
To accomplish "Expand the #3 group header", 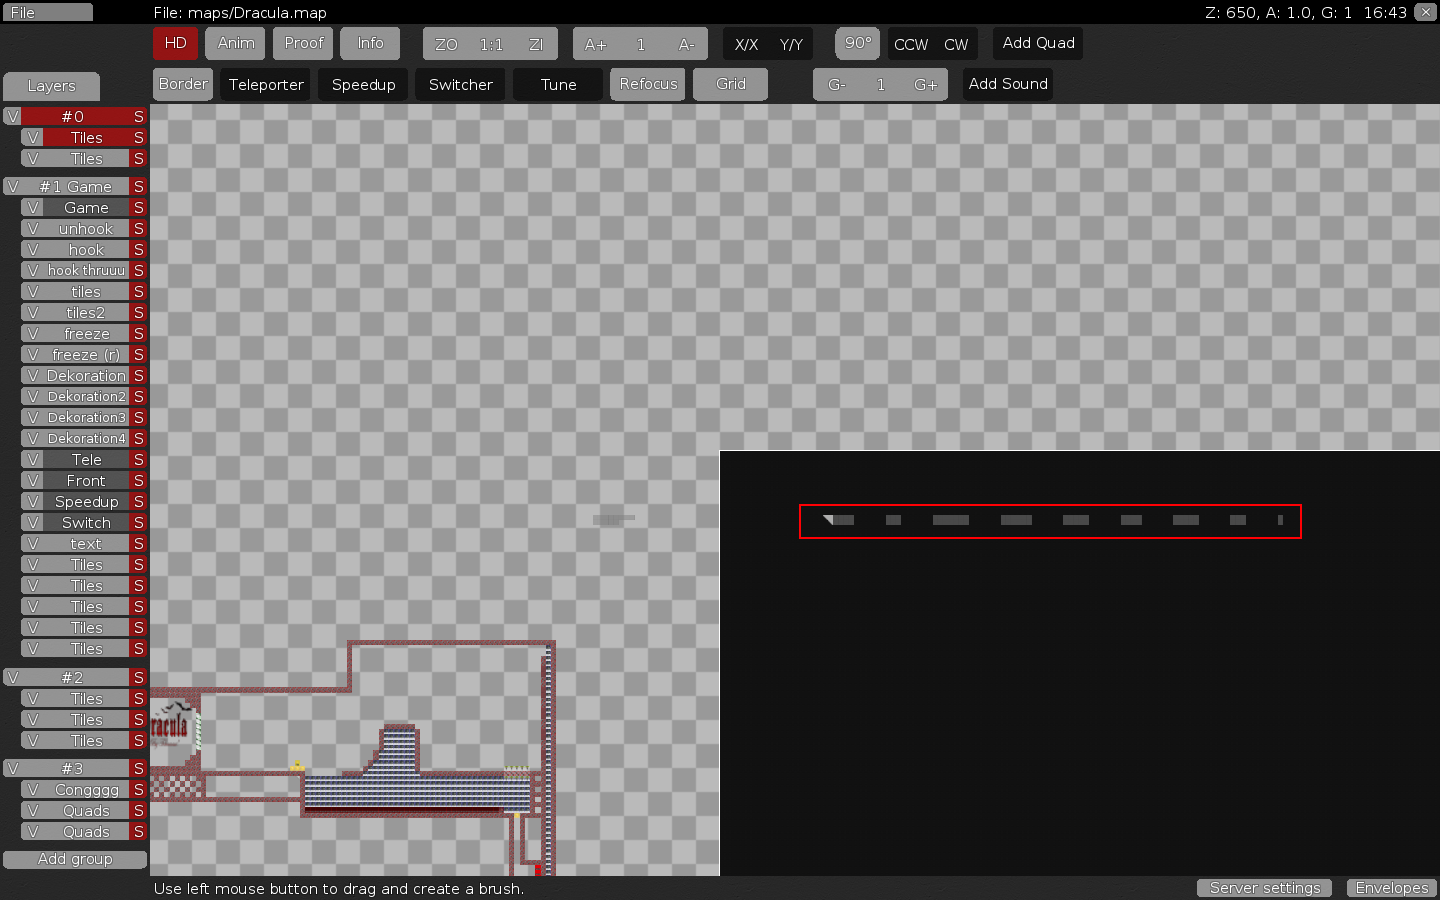I will (x=74, y=769).
